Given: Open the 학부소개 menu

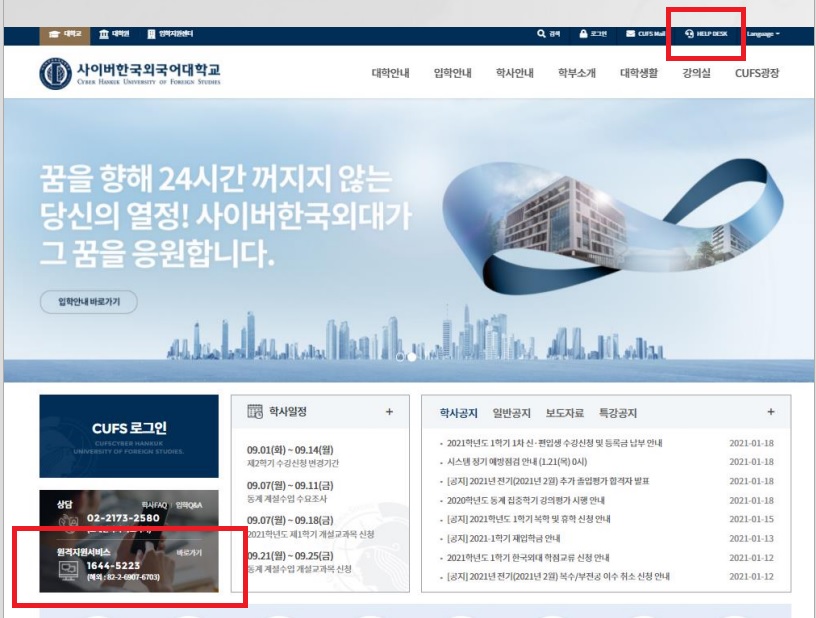Looking at the screenshot, I should point(577,73).
